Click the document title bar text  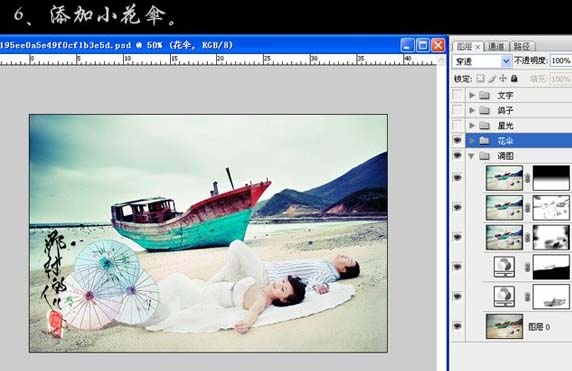point(116,45)
